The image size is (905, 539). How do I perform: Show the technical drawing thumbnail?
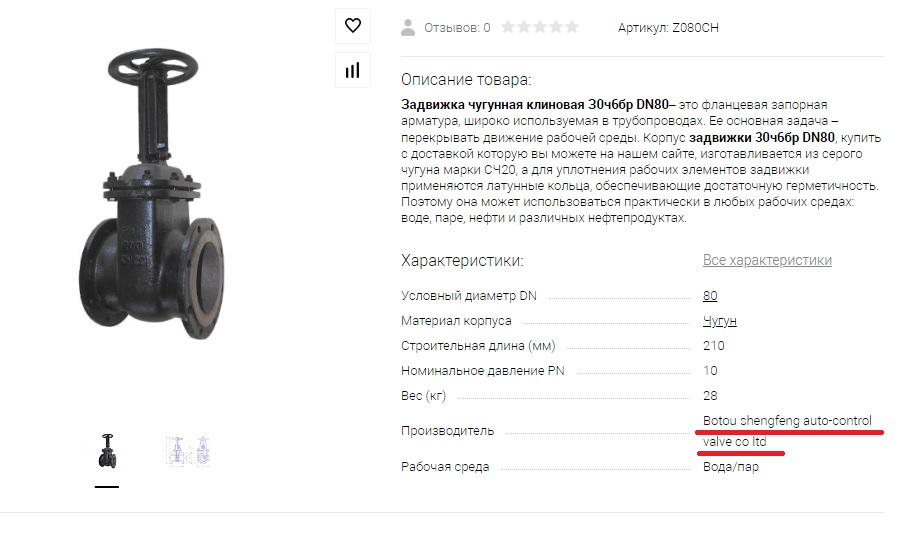187,451
